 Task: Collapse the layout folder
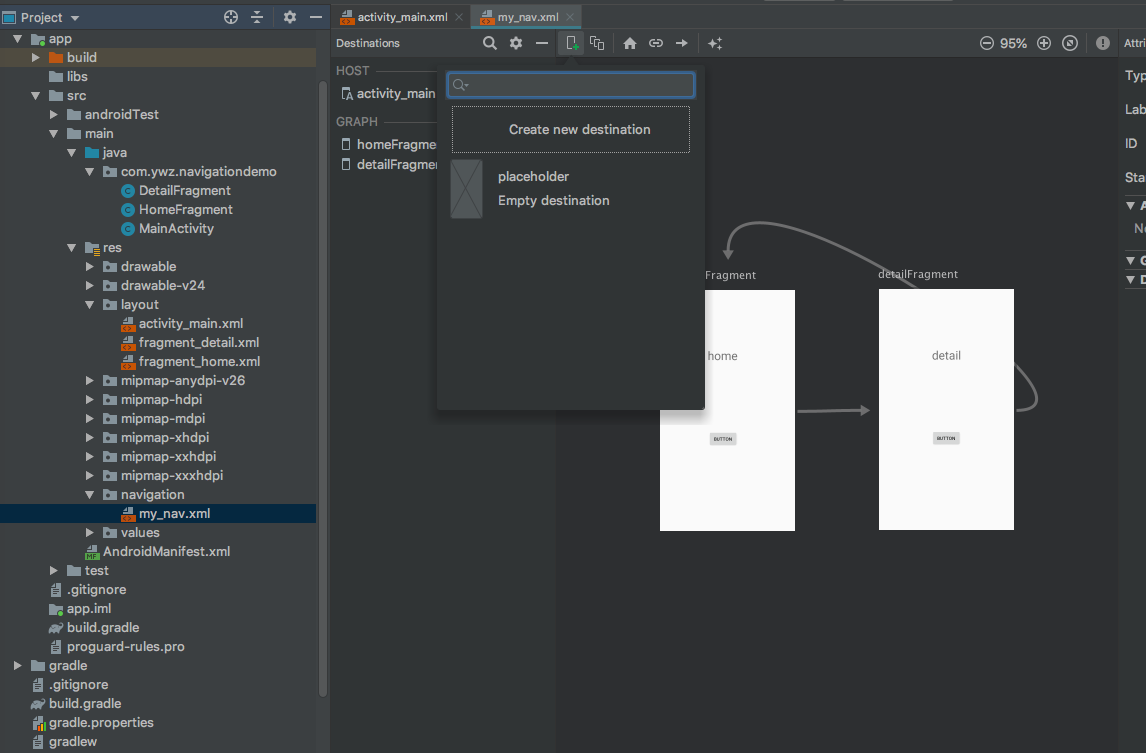pyautogui.click(x=89, y=305)
